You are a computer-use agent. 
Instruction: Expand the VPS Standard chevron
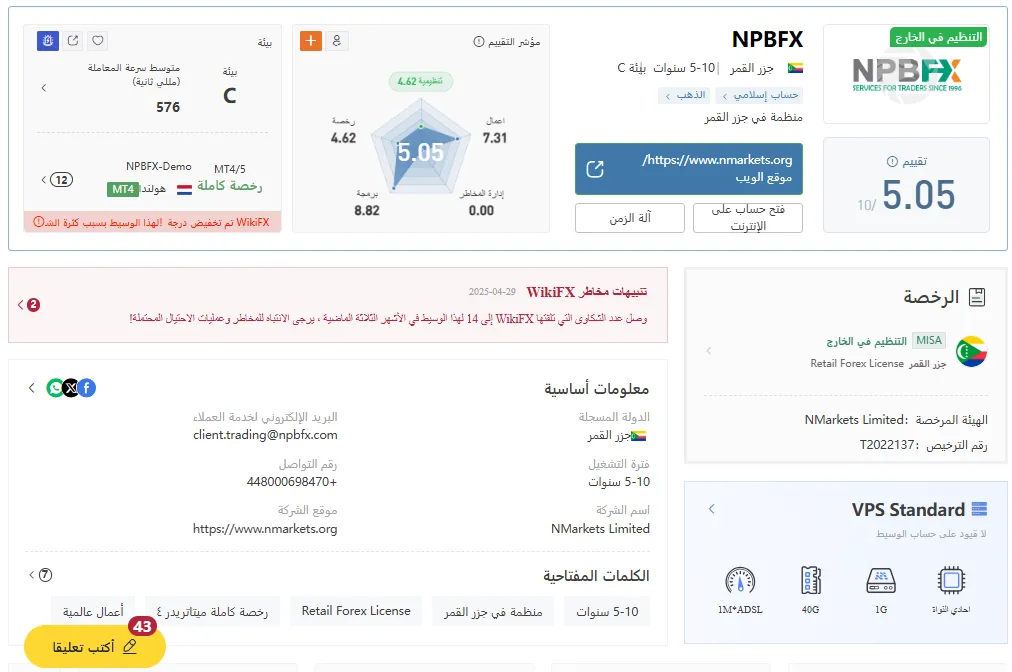712,509
